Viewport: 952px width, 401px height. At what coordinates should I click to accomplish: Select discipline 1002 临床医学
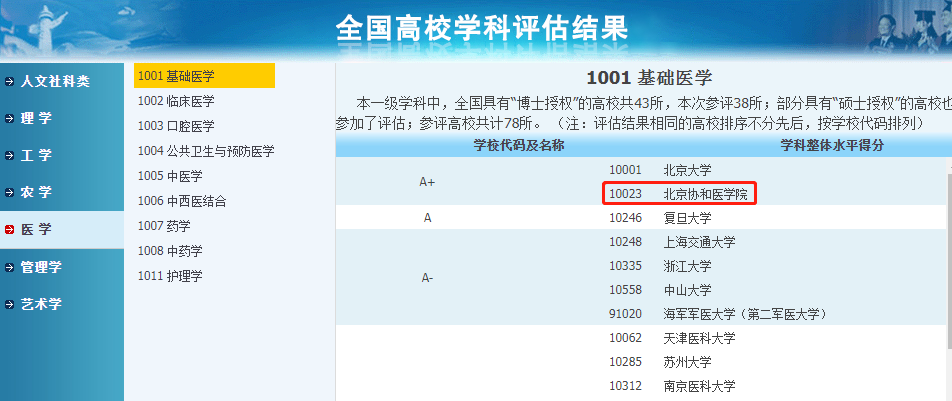pos(176,101)
